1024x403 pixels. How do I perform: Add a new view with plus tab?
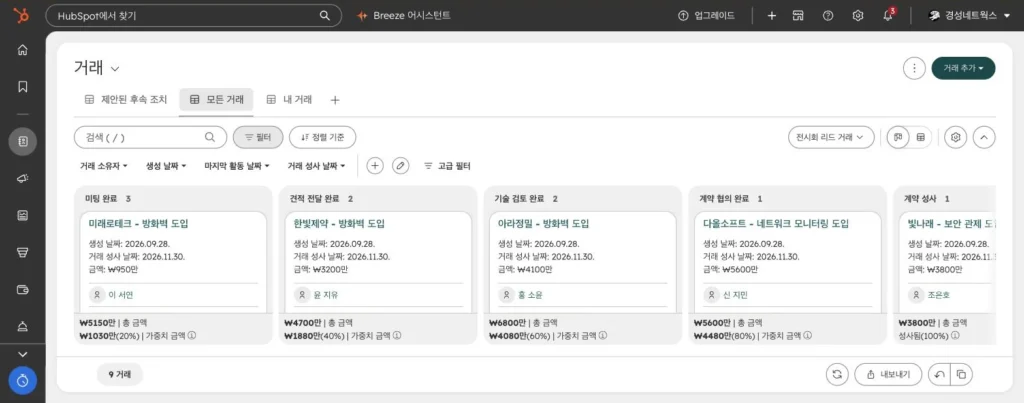coord(335,100)
